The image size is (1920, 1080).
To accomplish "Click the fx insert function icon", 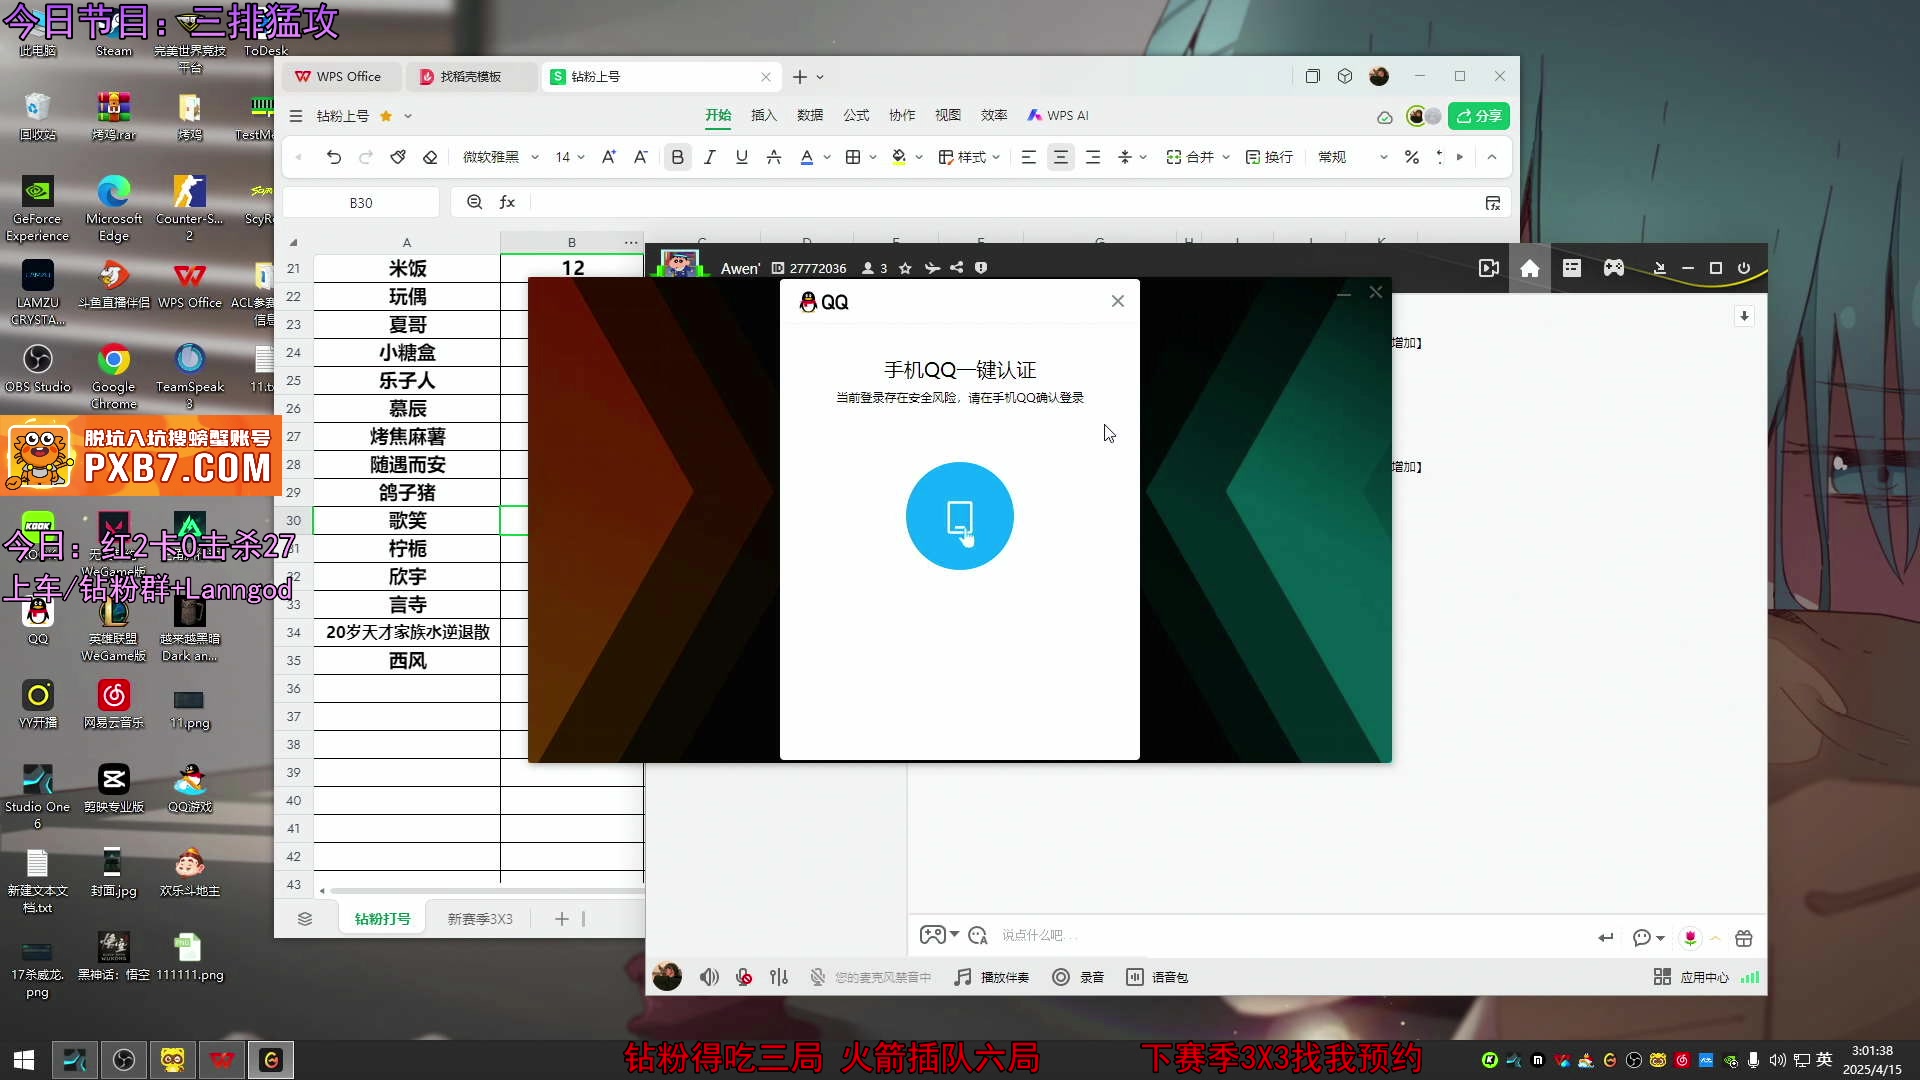I will pos(507,202).
